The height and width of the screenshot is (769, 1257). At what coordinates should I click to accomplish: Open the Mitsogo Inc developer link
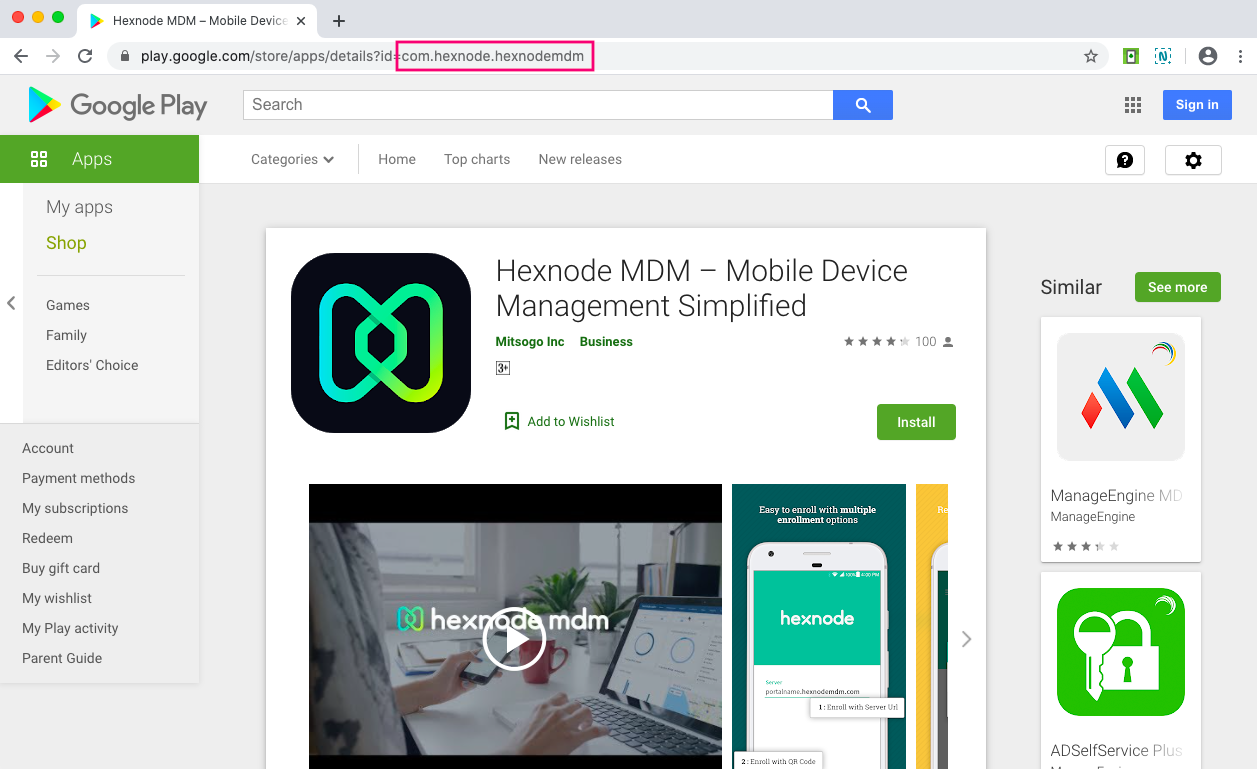(x=530, y=342)
